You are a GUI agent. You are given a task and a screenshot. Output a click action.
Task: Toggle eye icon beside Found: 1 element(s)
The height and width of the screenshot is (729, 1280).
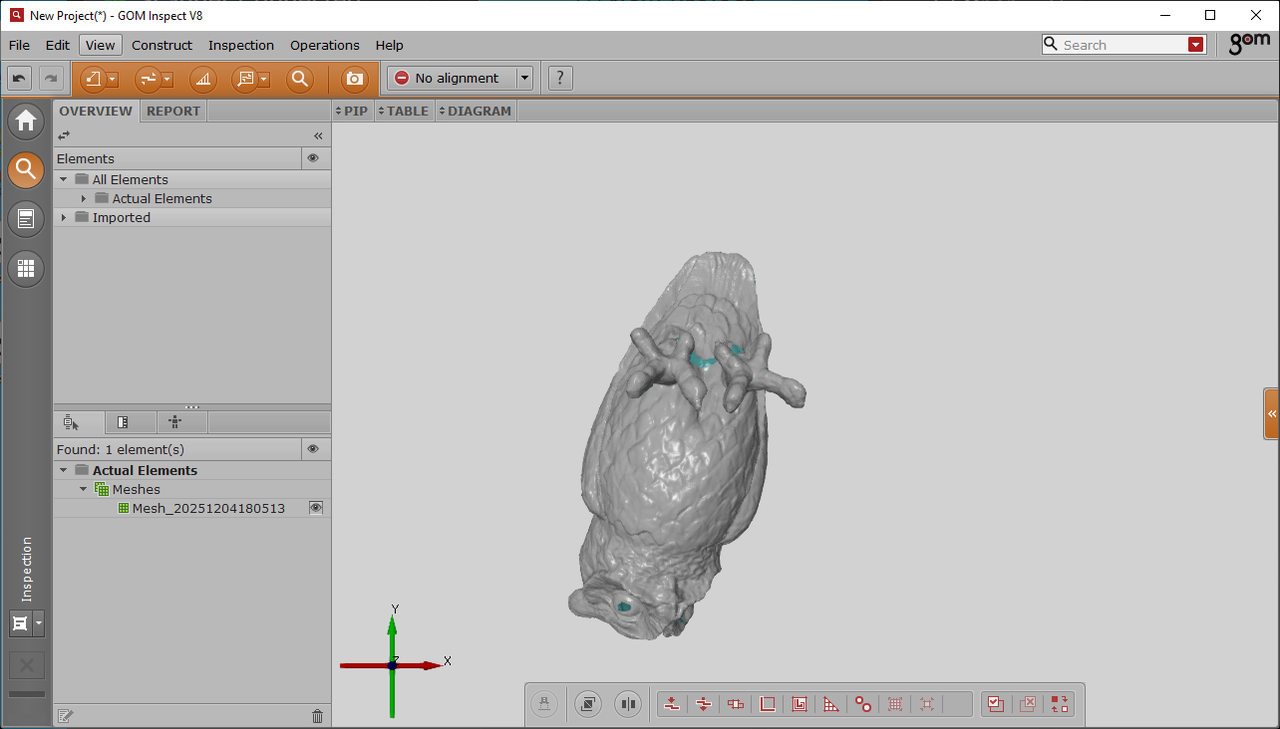coord(313,449)
